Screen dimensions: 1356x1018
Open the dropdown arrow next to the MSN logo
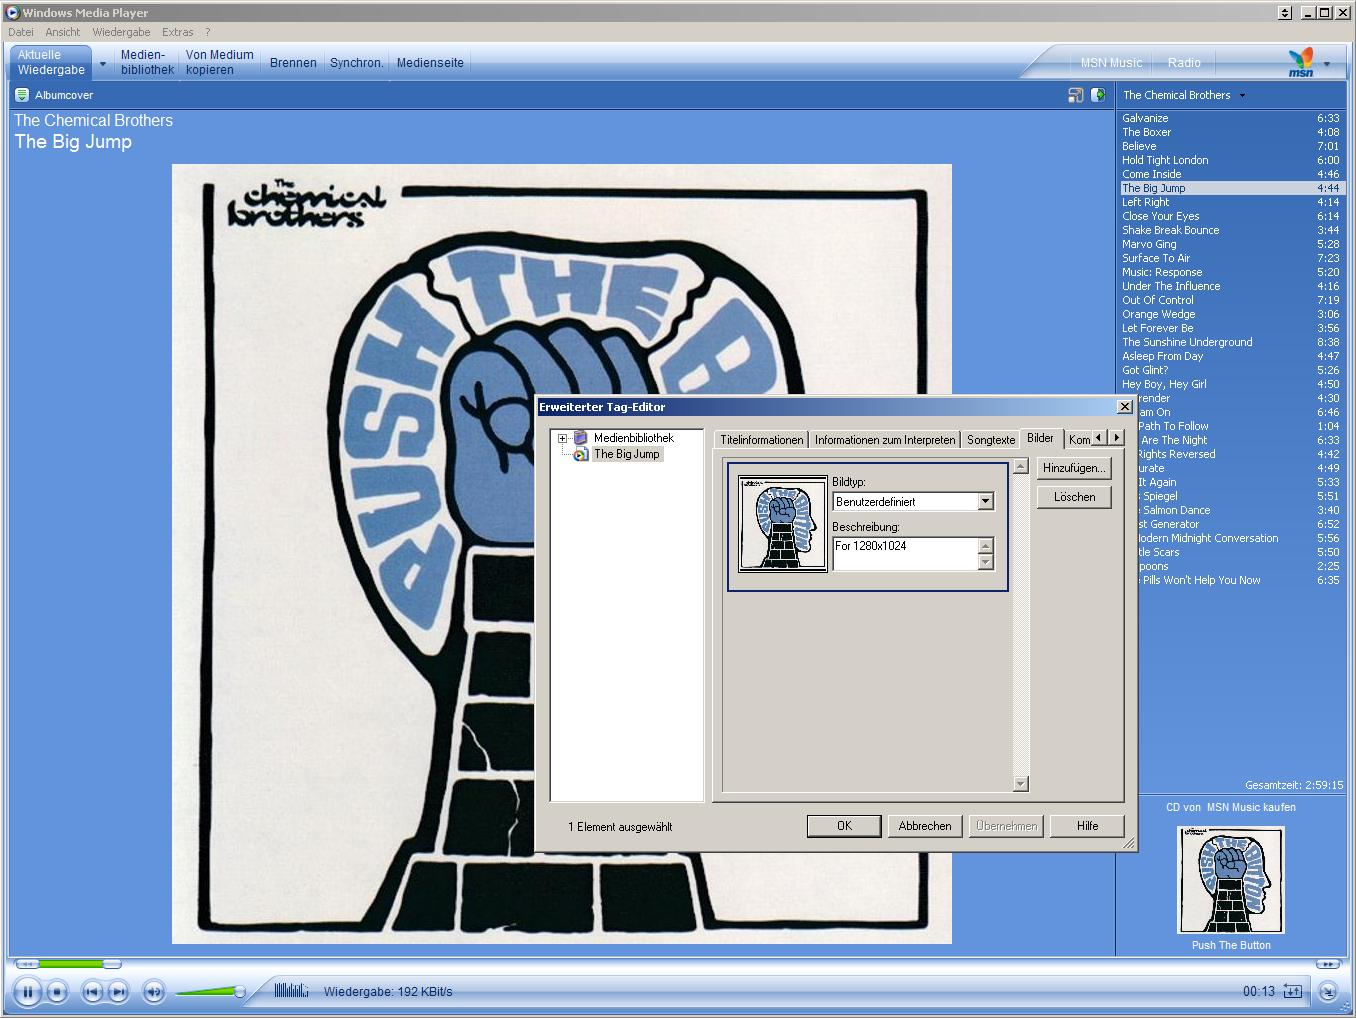(1327, 63)
